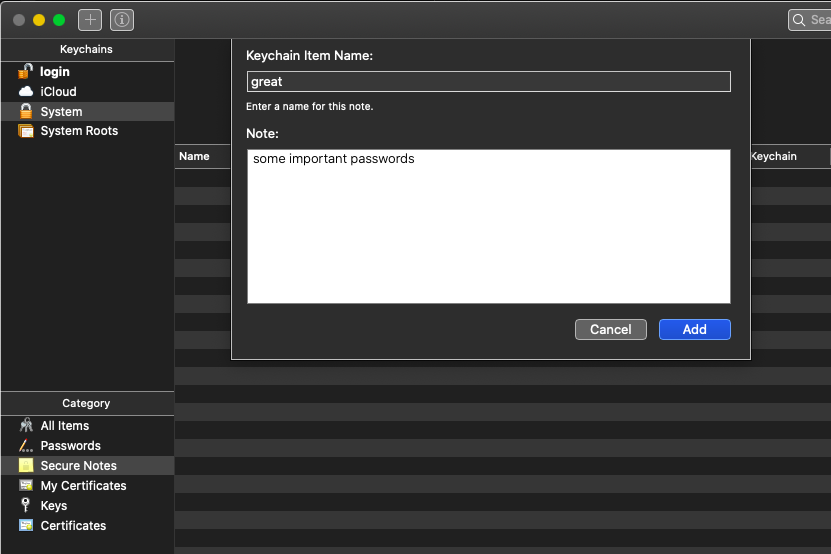
Task: Show All Items category
Action: (x=87, y=426)
